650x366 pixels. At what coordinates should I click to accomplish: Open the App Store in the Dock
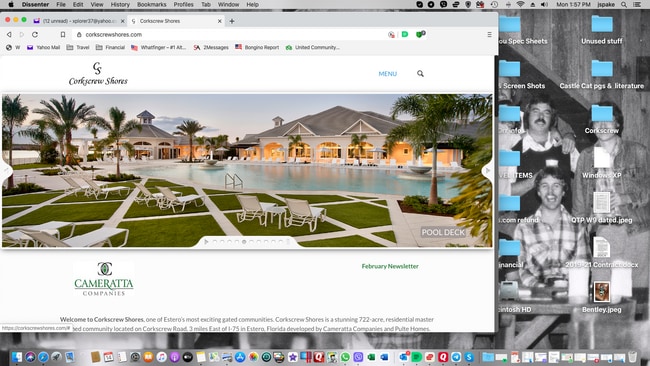(x=240, y=357)
